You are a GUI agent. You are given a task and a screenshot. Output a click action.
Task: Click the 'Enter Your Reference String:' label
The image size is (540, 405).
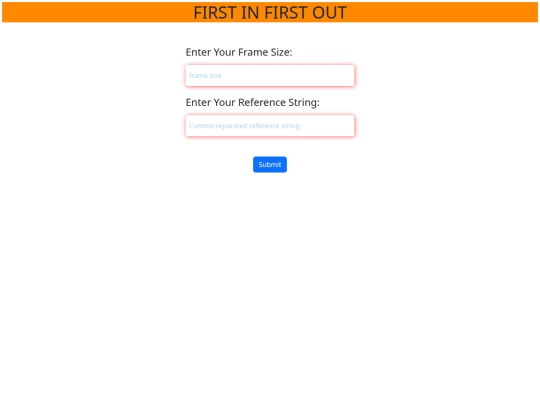(x=252, y=103)
